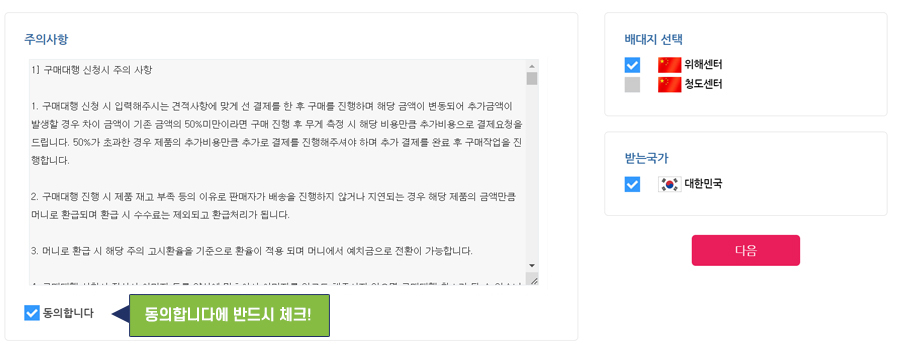Click the 대한민국 label text
The image size is (900, 361).
click(x=703, y=184)
